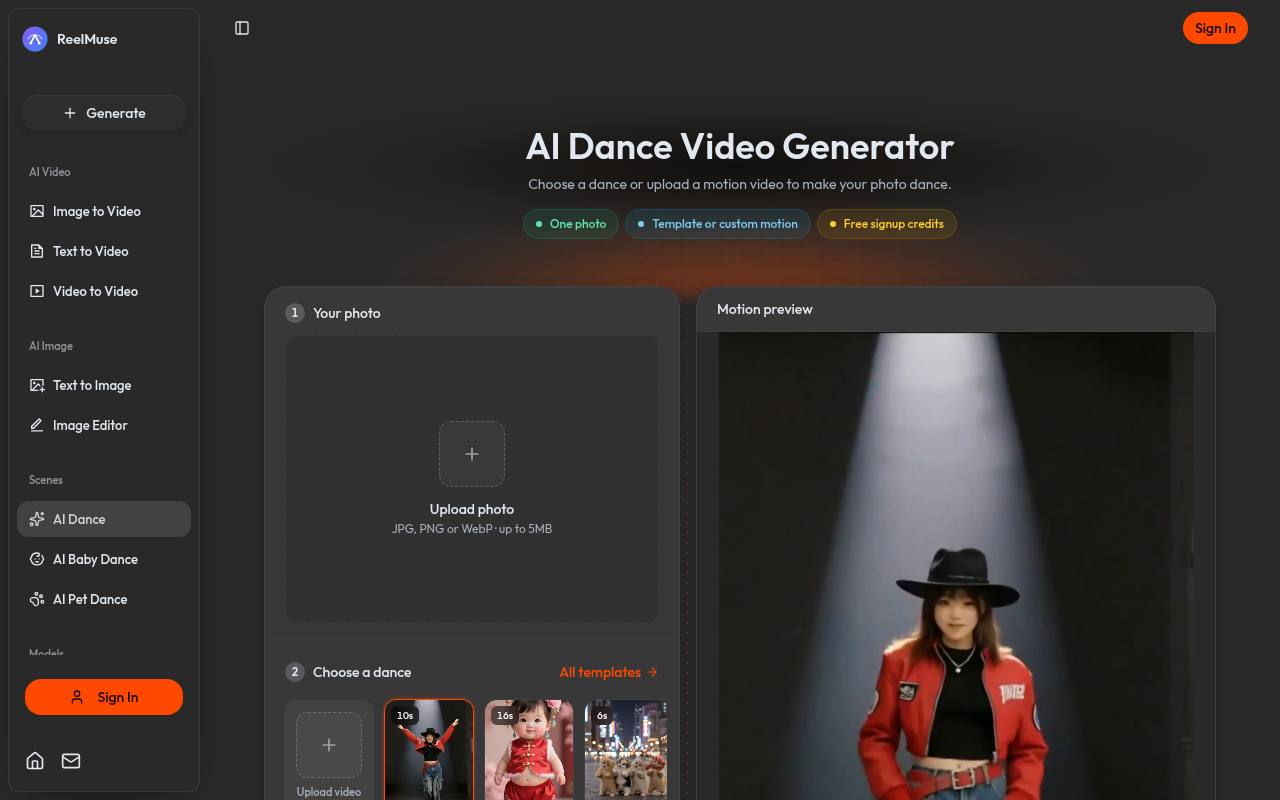
Task: Click the AI Video section label
Action: tap(50, 172)
